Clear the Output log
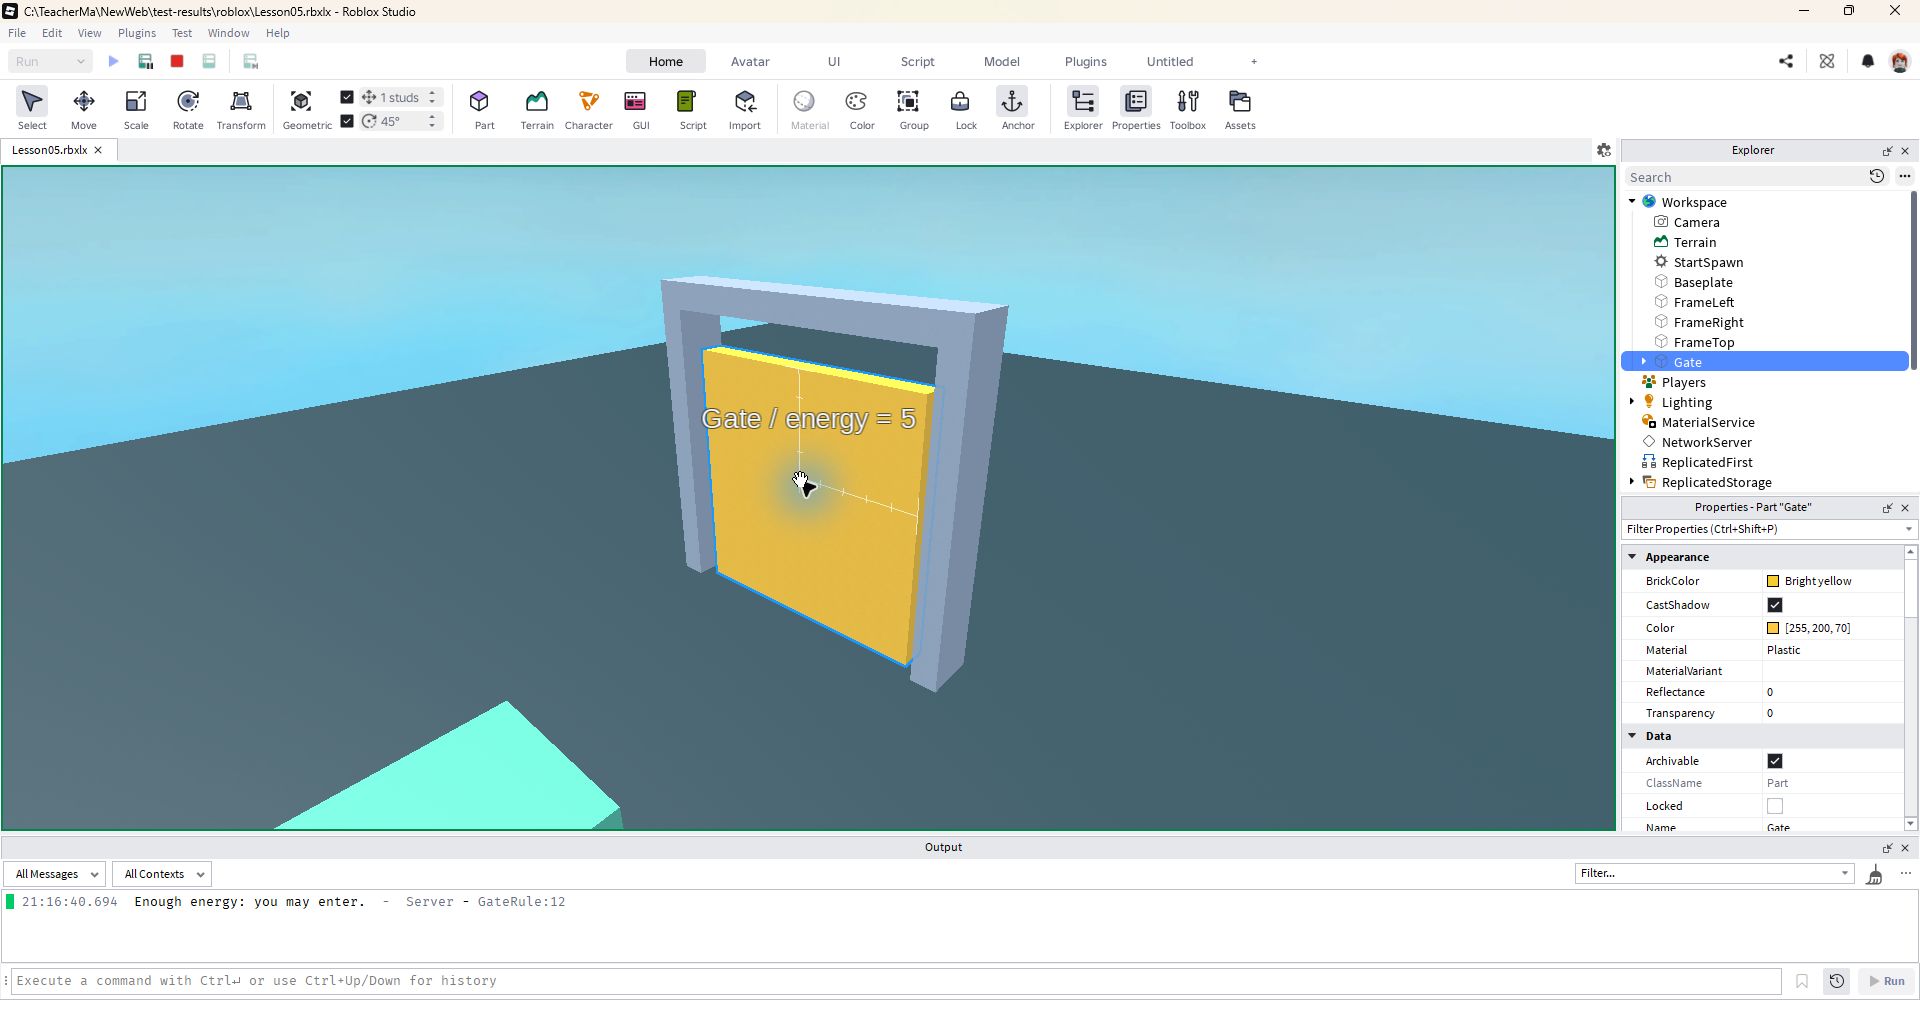This screenshot has width=1920, height=1032. 1874,875
